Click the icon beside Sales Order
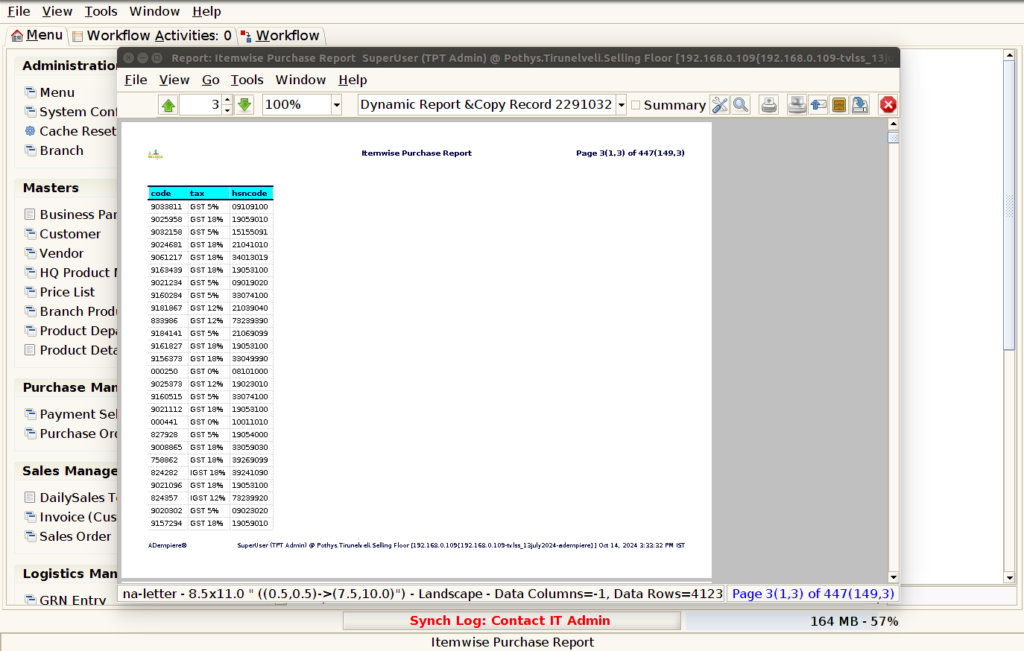 (30, 535)
